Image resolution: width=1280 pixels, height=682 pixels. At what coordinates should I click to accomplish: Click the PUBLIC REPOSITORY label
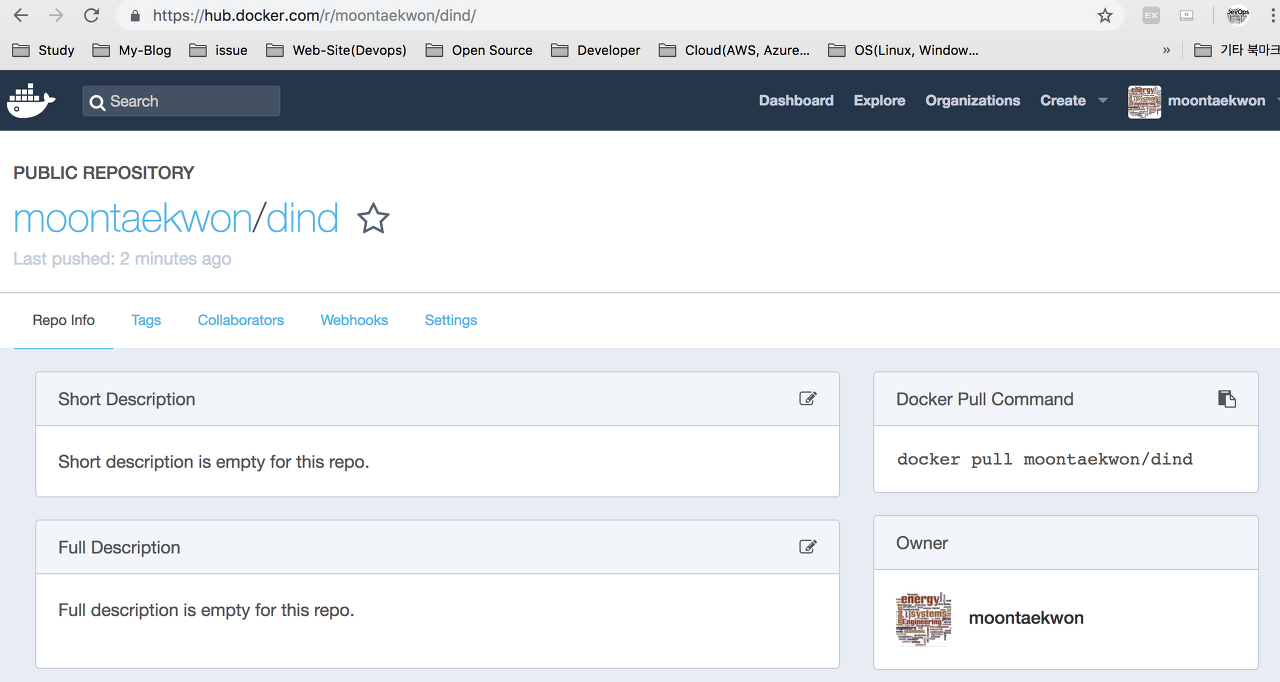coord(104,173)
